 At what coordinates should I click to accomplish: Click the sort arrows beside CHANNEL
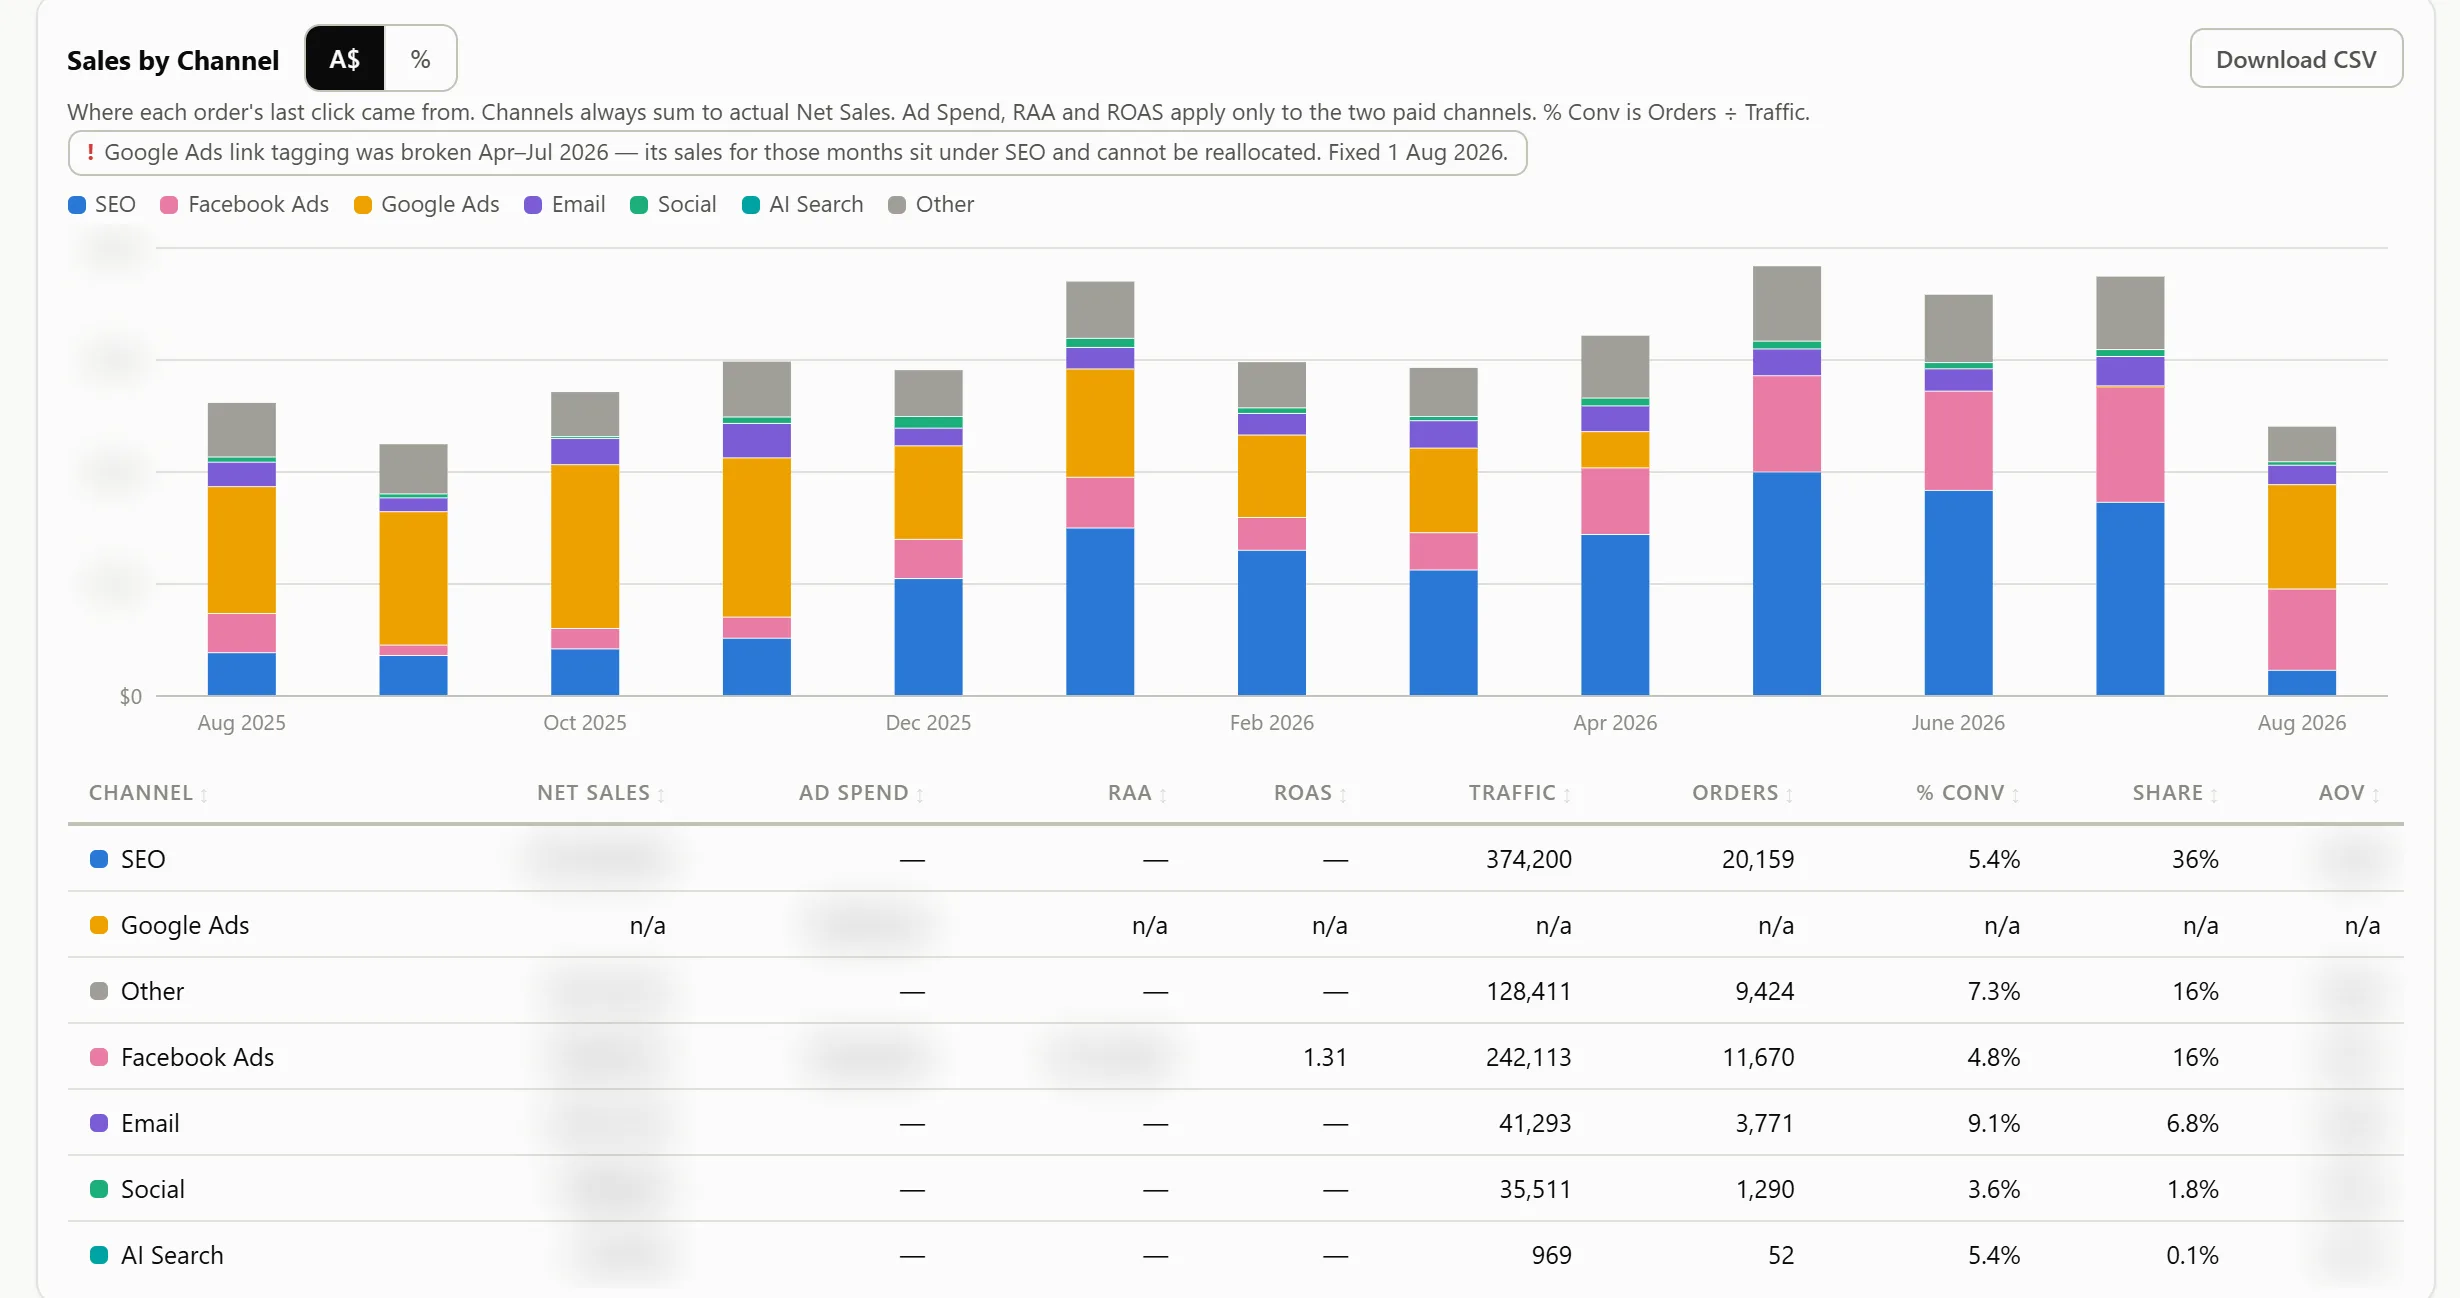pos(204,795)
